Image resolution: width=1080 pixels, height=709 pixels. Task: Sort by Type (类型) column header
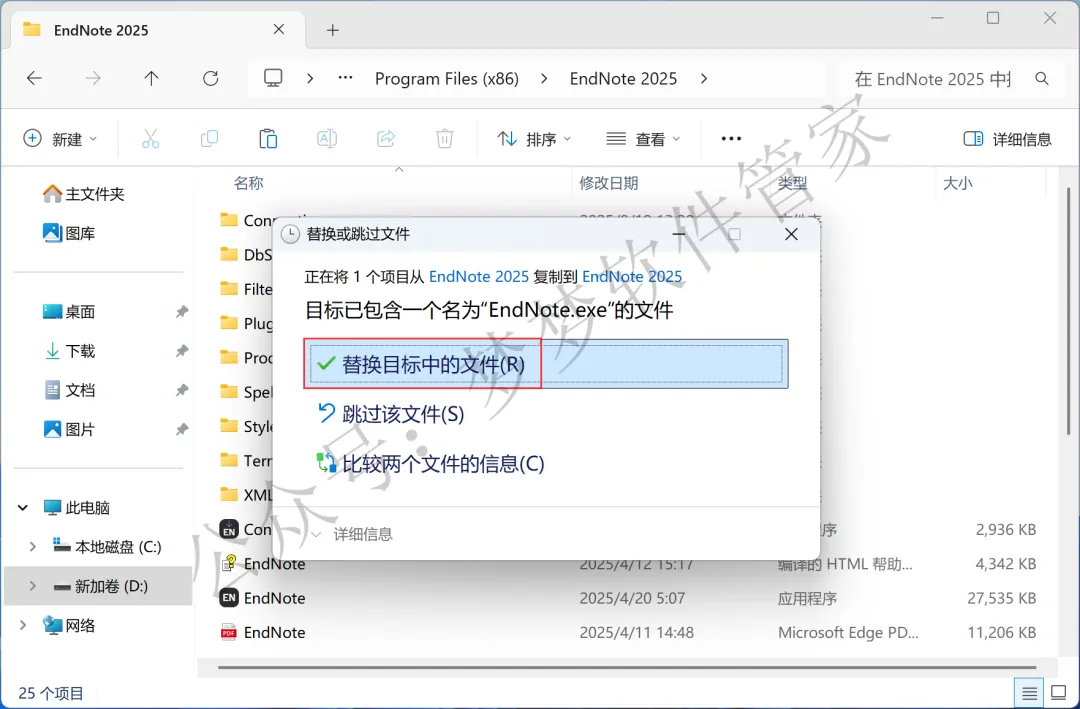[792, 183]
